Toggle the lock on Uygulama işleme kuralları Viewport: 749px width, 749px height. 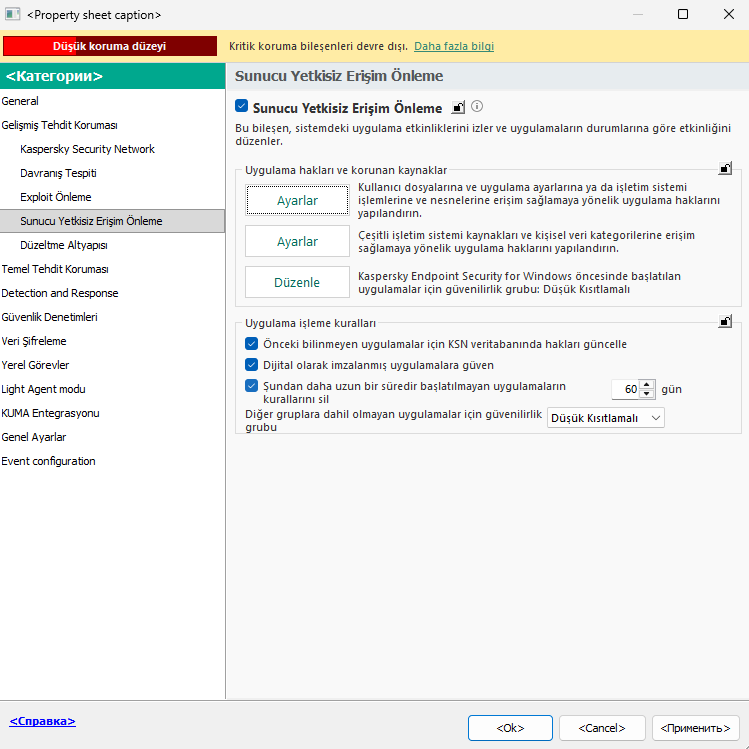click(725, 321)
